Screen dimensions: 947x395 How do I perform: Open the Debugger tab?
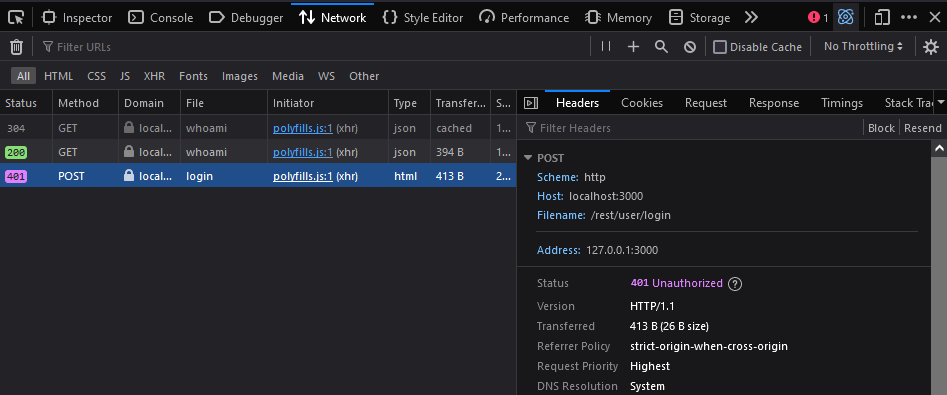coord(246,18)
